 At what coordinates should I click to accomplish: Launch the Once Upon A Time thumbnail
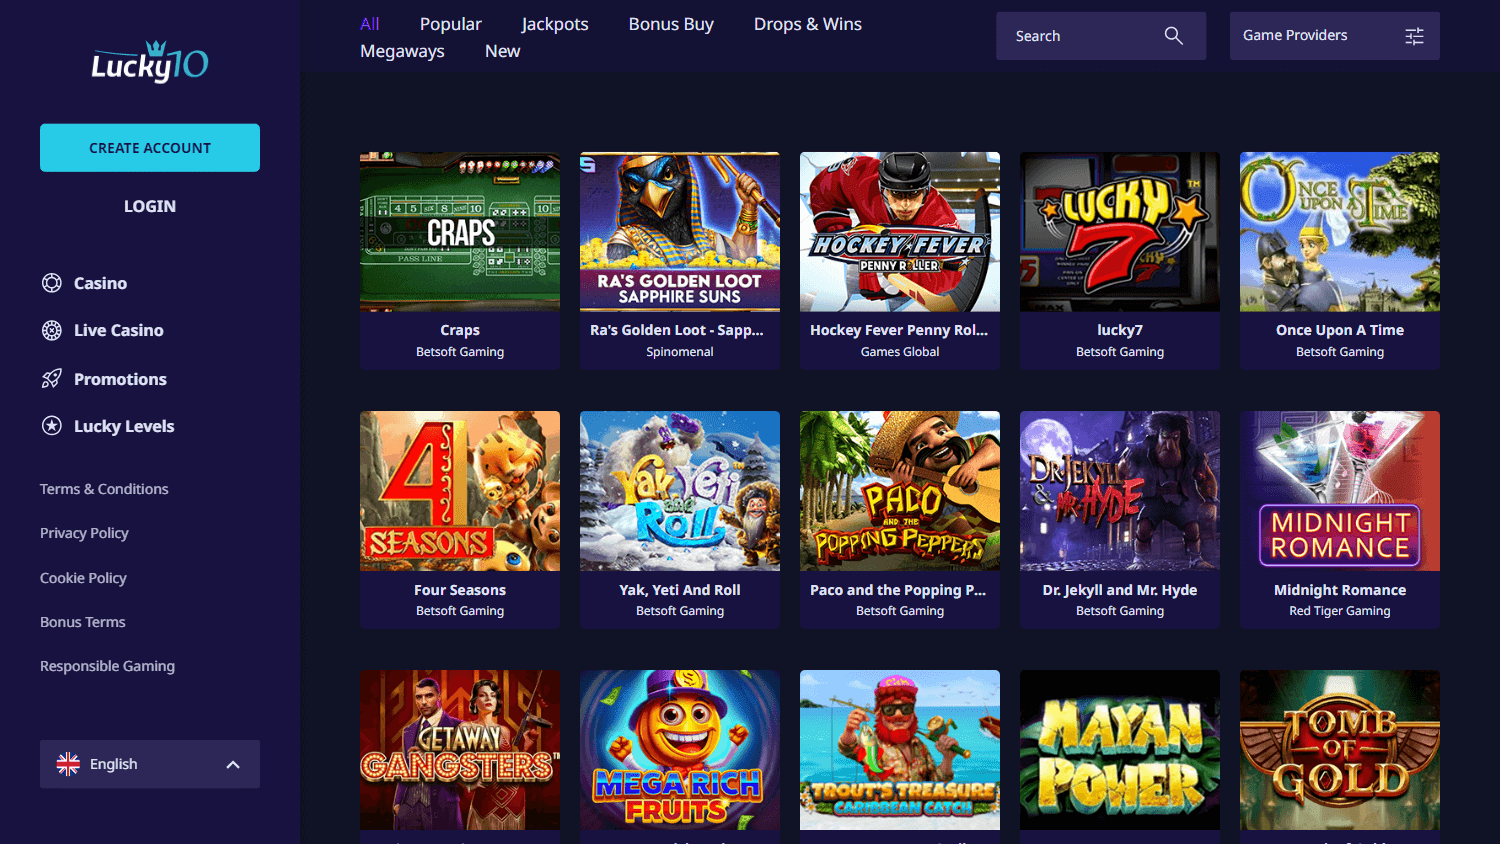pyautogui.click(x=1340, y=232)
